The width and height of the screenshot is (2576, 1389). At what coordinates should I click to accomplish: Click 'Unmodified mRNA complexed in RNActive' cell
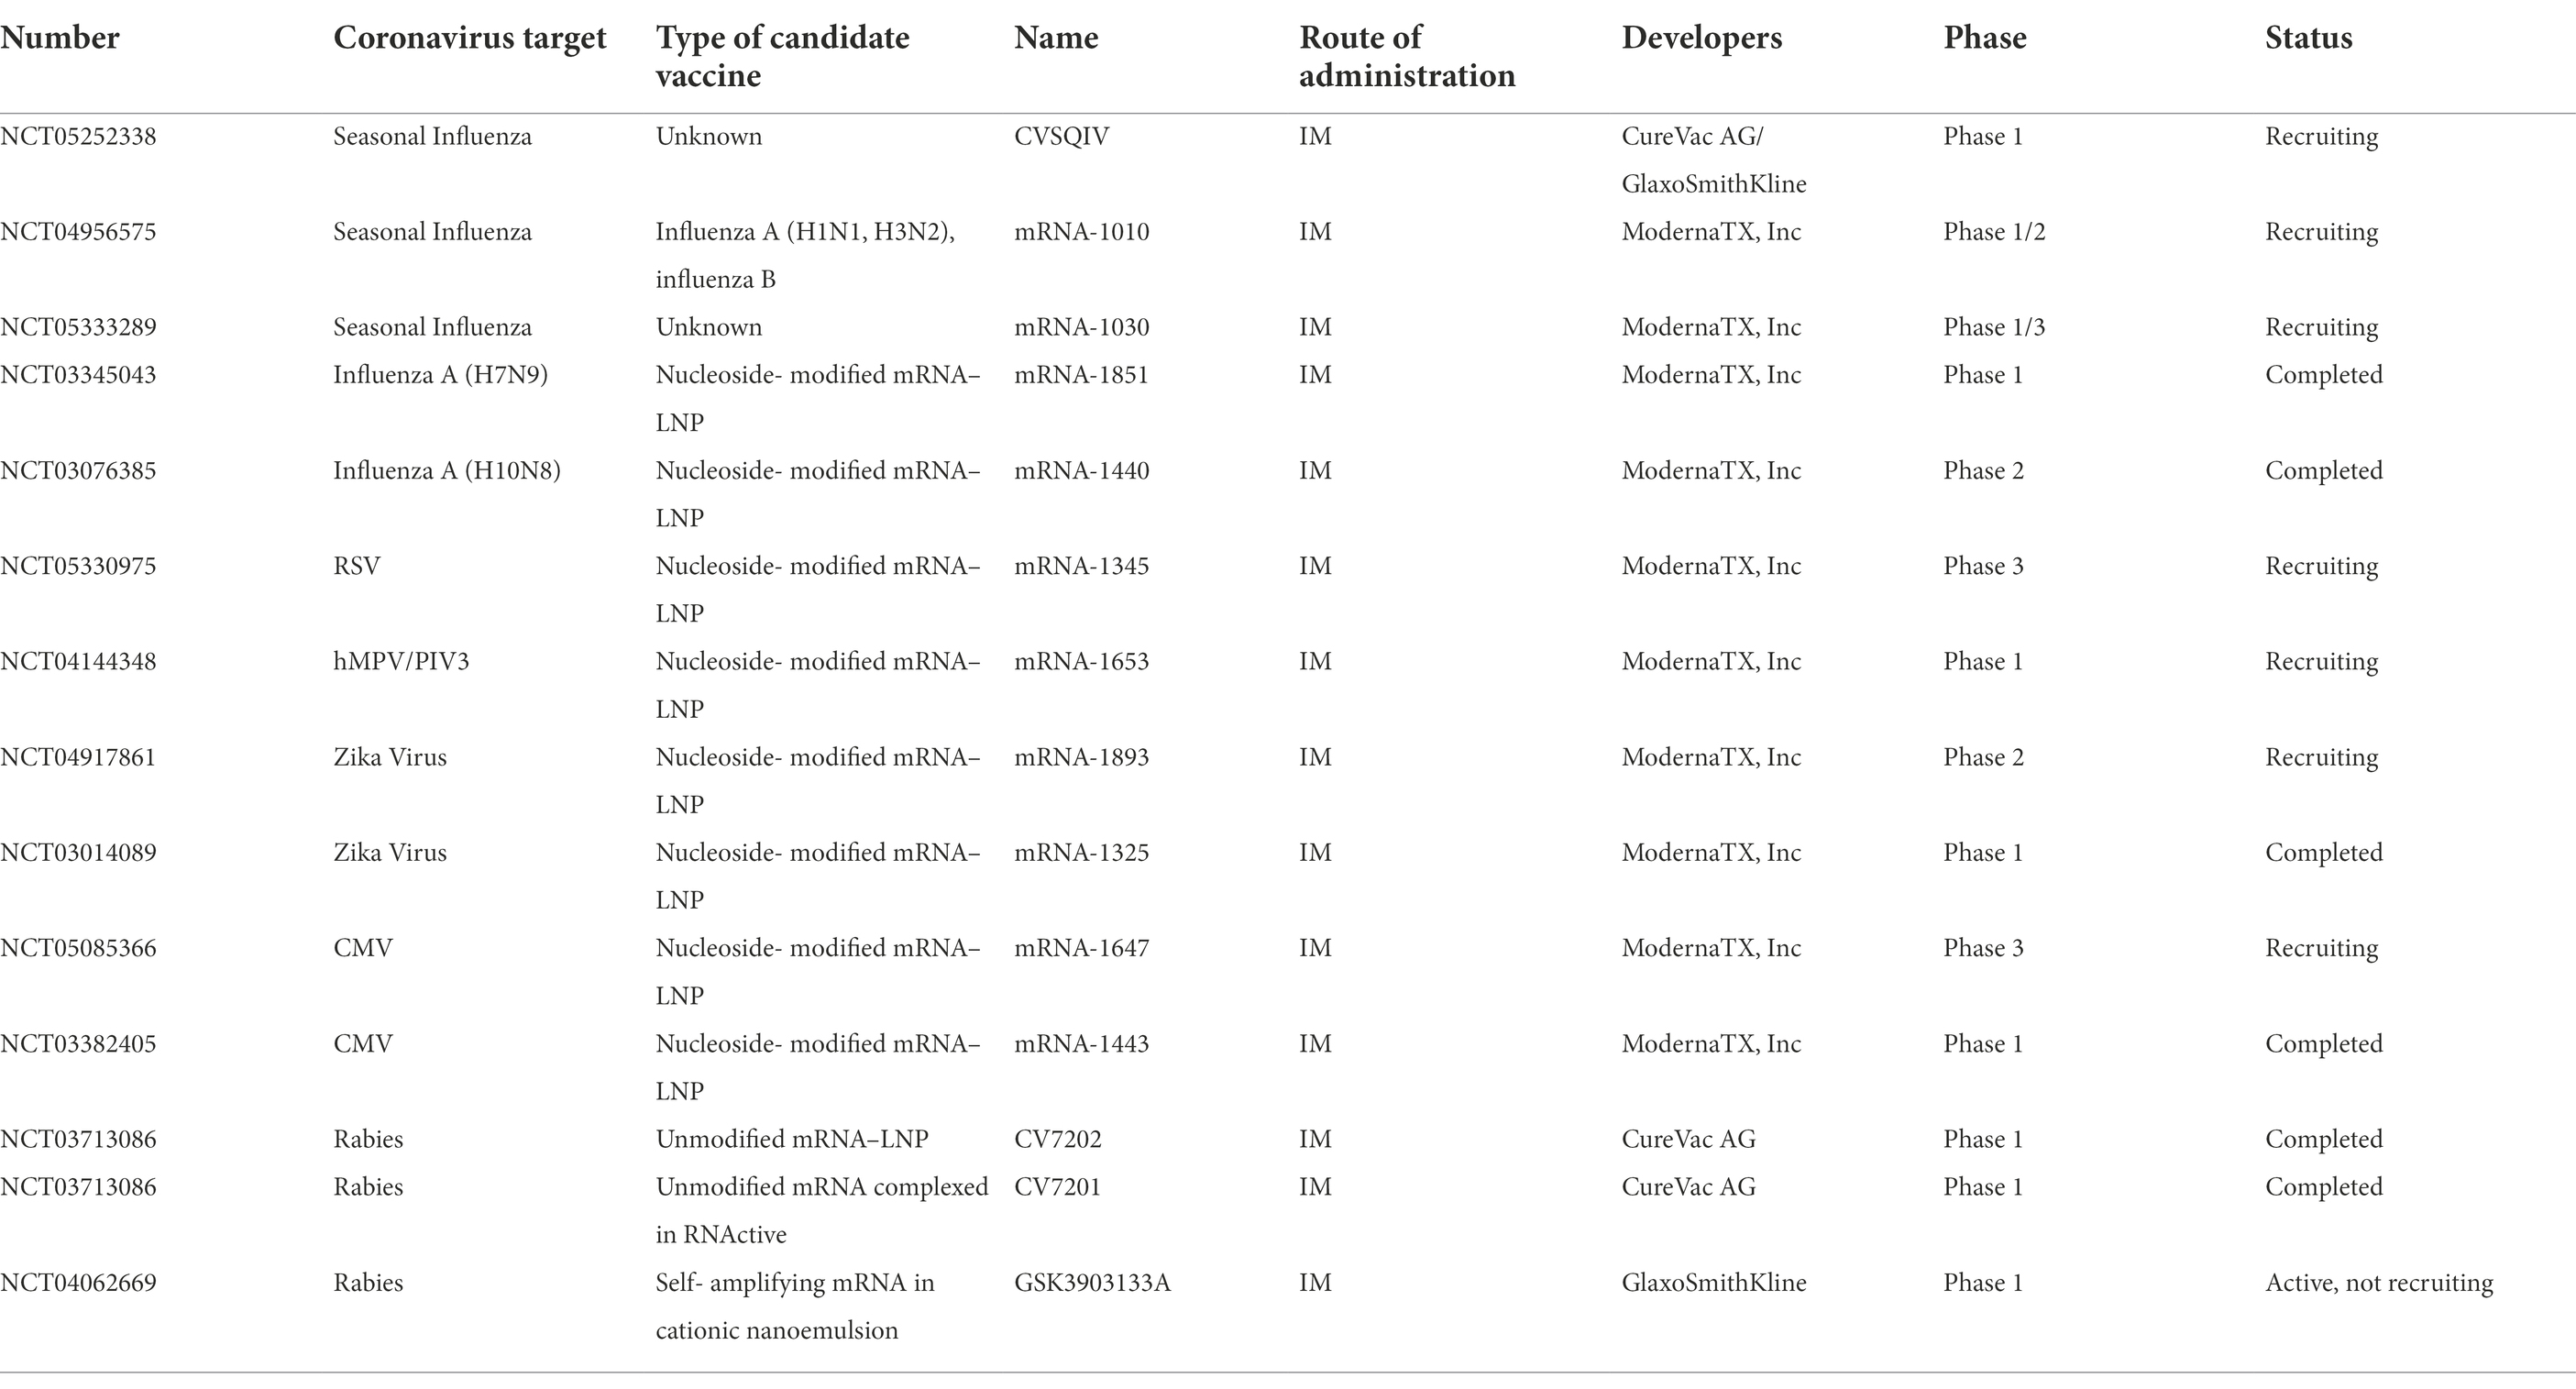(821, 1210)
